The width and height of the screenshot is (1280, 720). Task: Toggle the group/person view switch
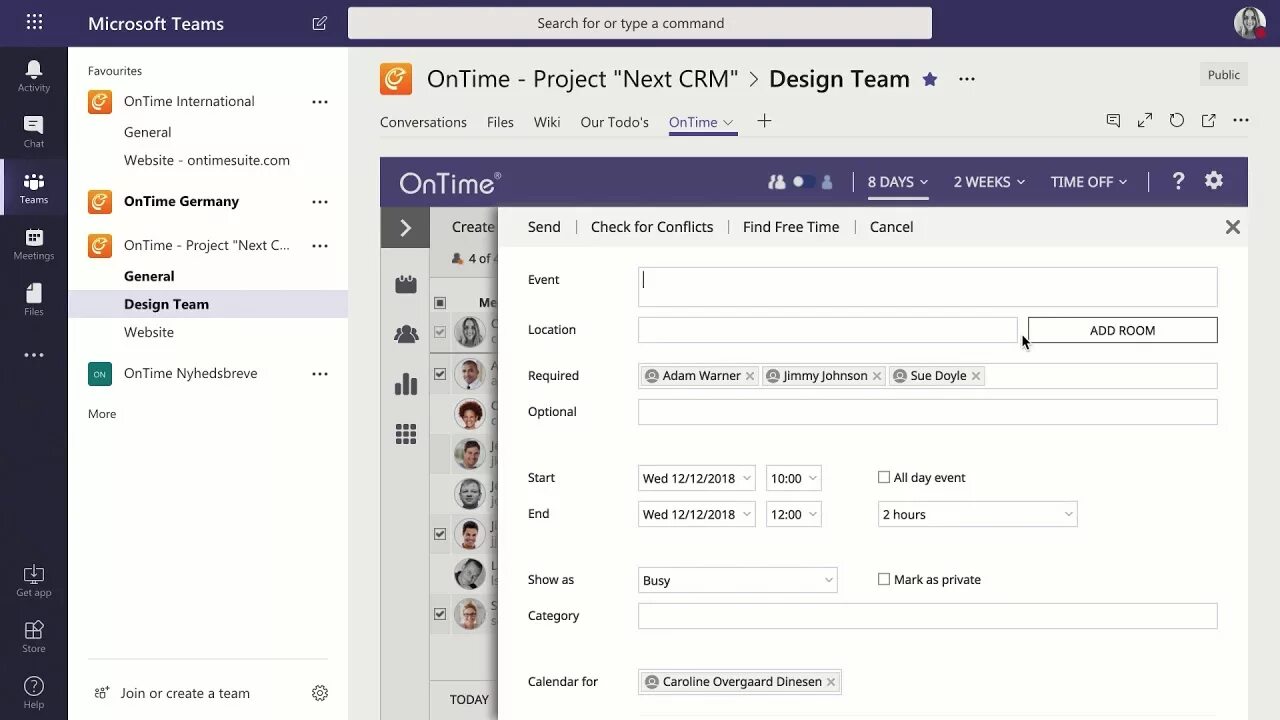point(803,182)
